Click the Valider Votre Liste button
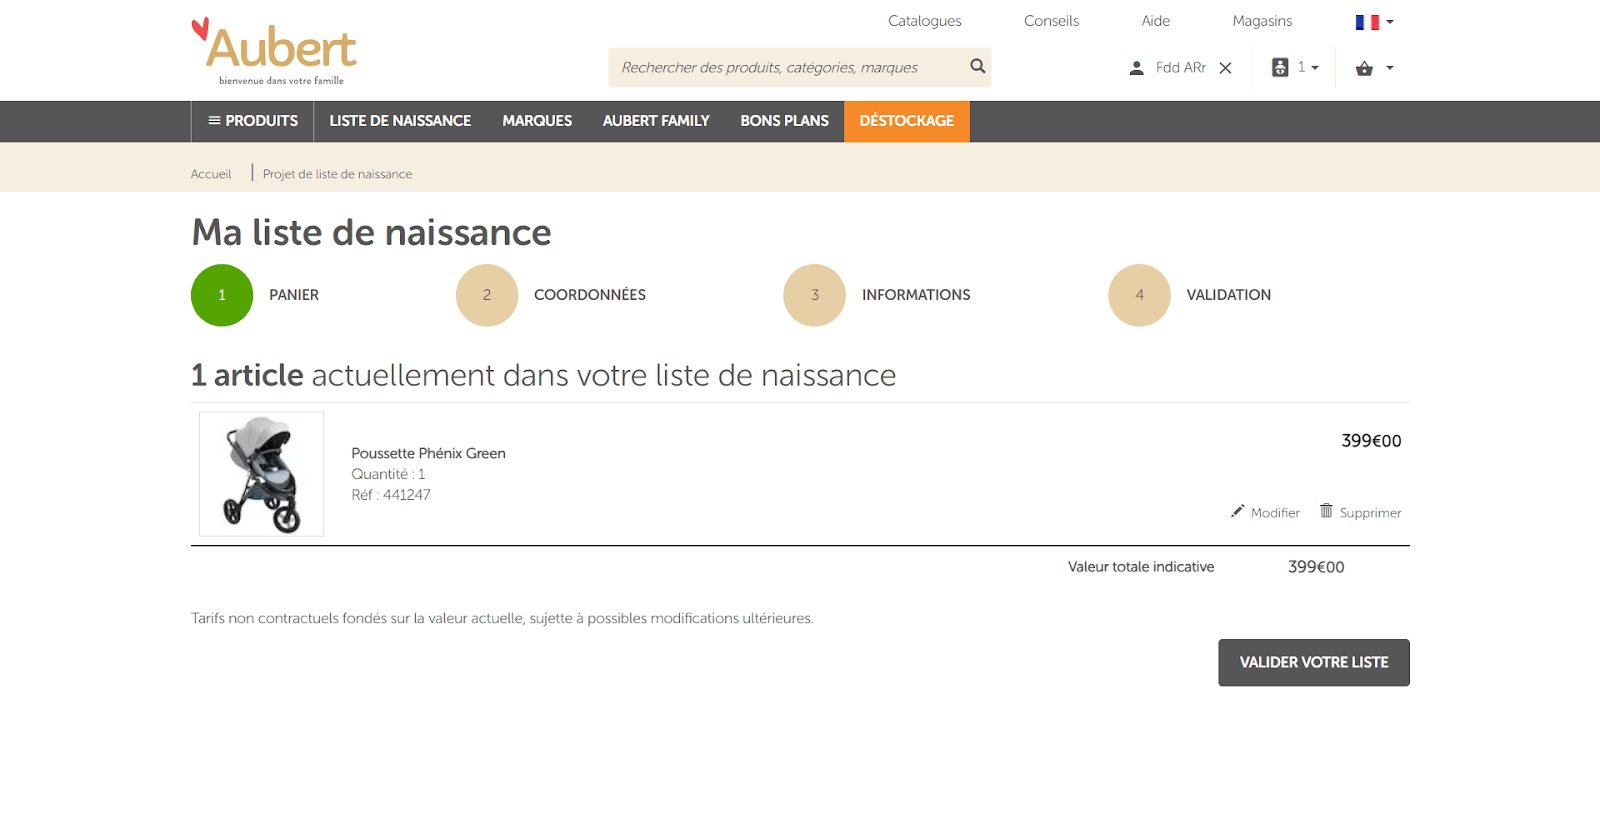Screen dimensions: 1600x819 (x=1313, y=662)
